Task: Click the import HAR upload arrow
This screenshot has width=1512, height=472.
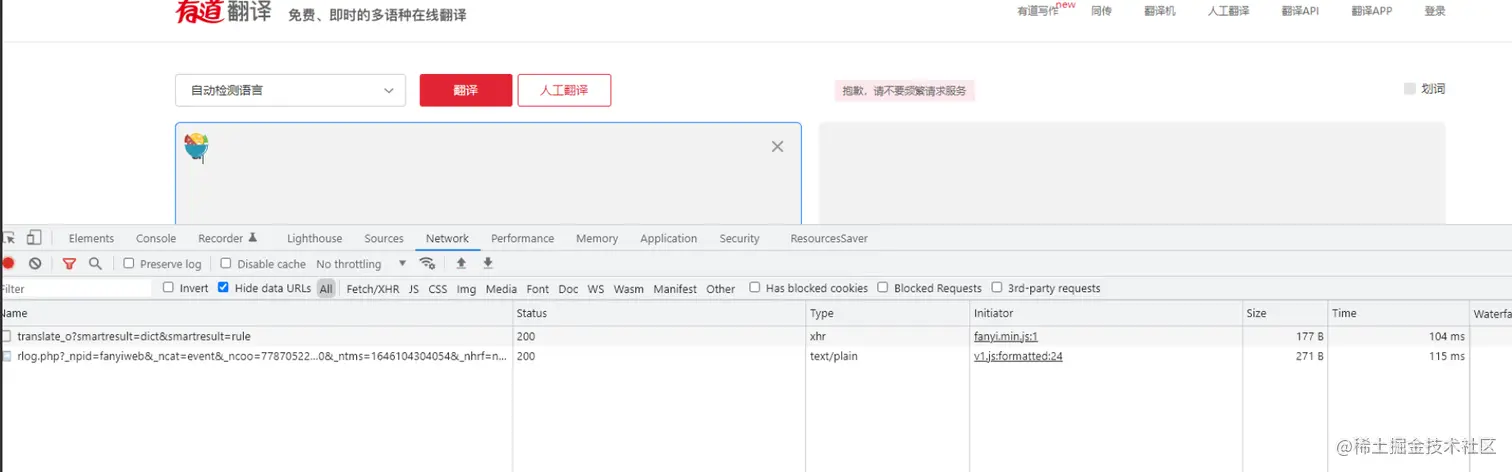Action: (461, 263)
